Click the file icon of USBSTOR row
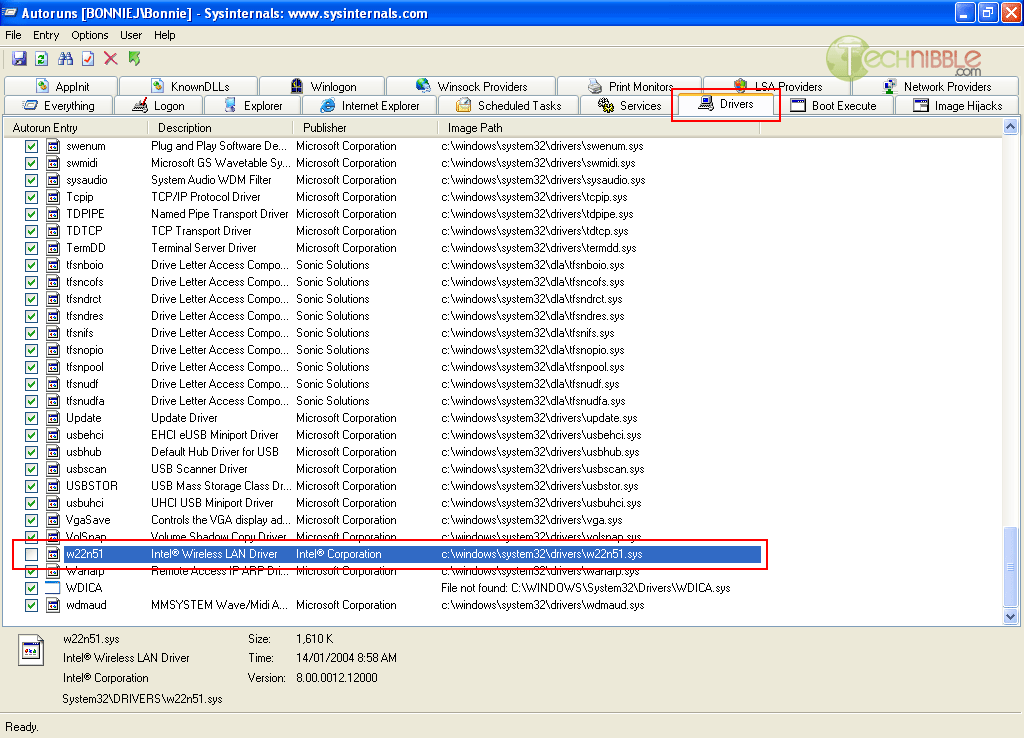This screenshot has height=738, width=1024. (x=53, y=486)
